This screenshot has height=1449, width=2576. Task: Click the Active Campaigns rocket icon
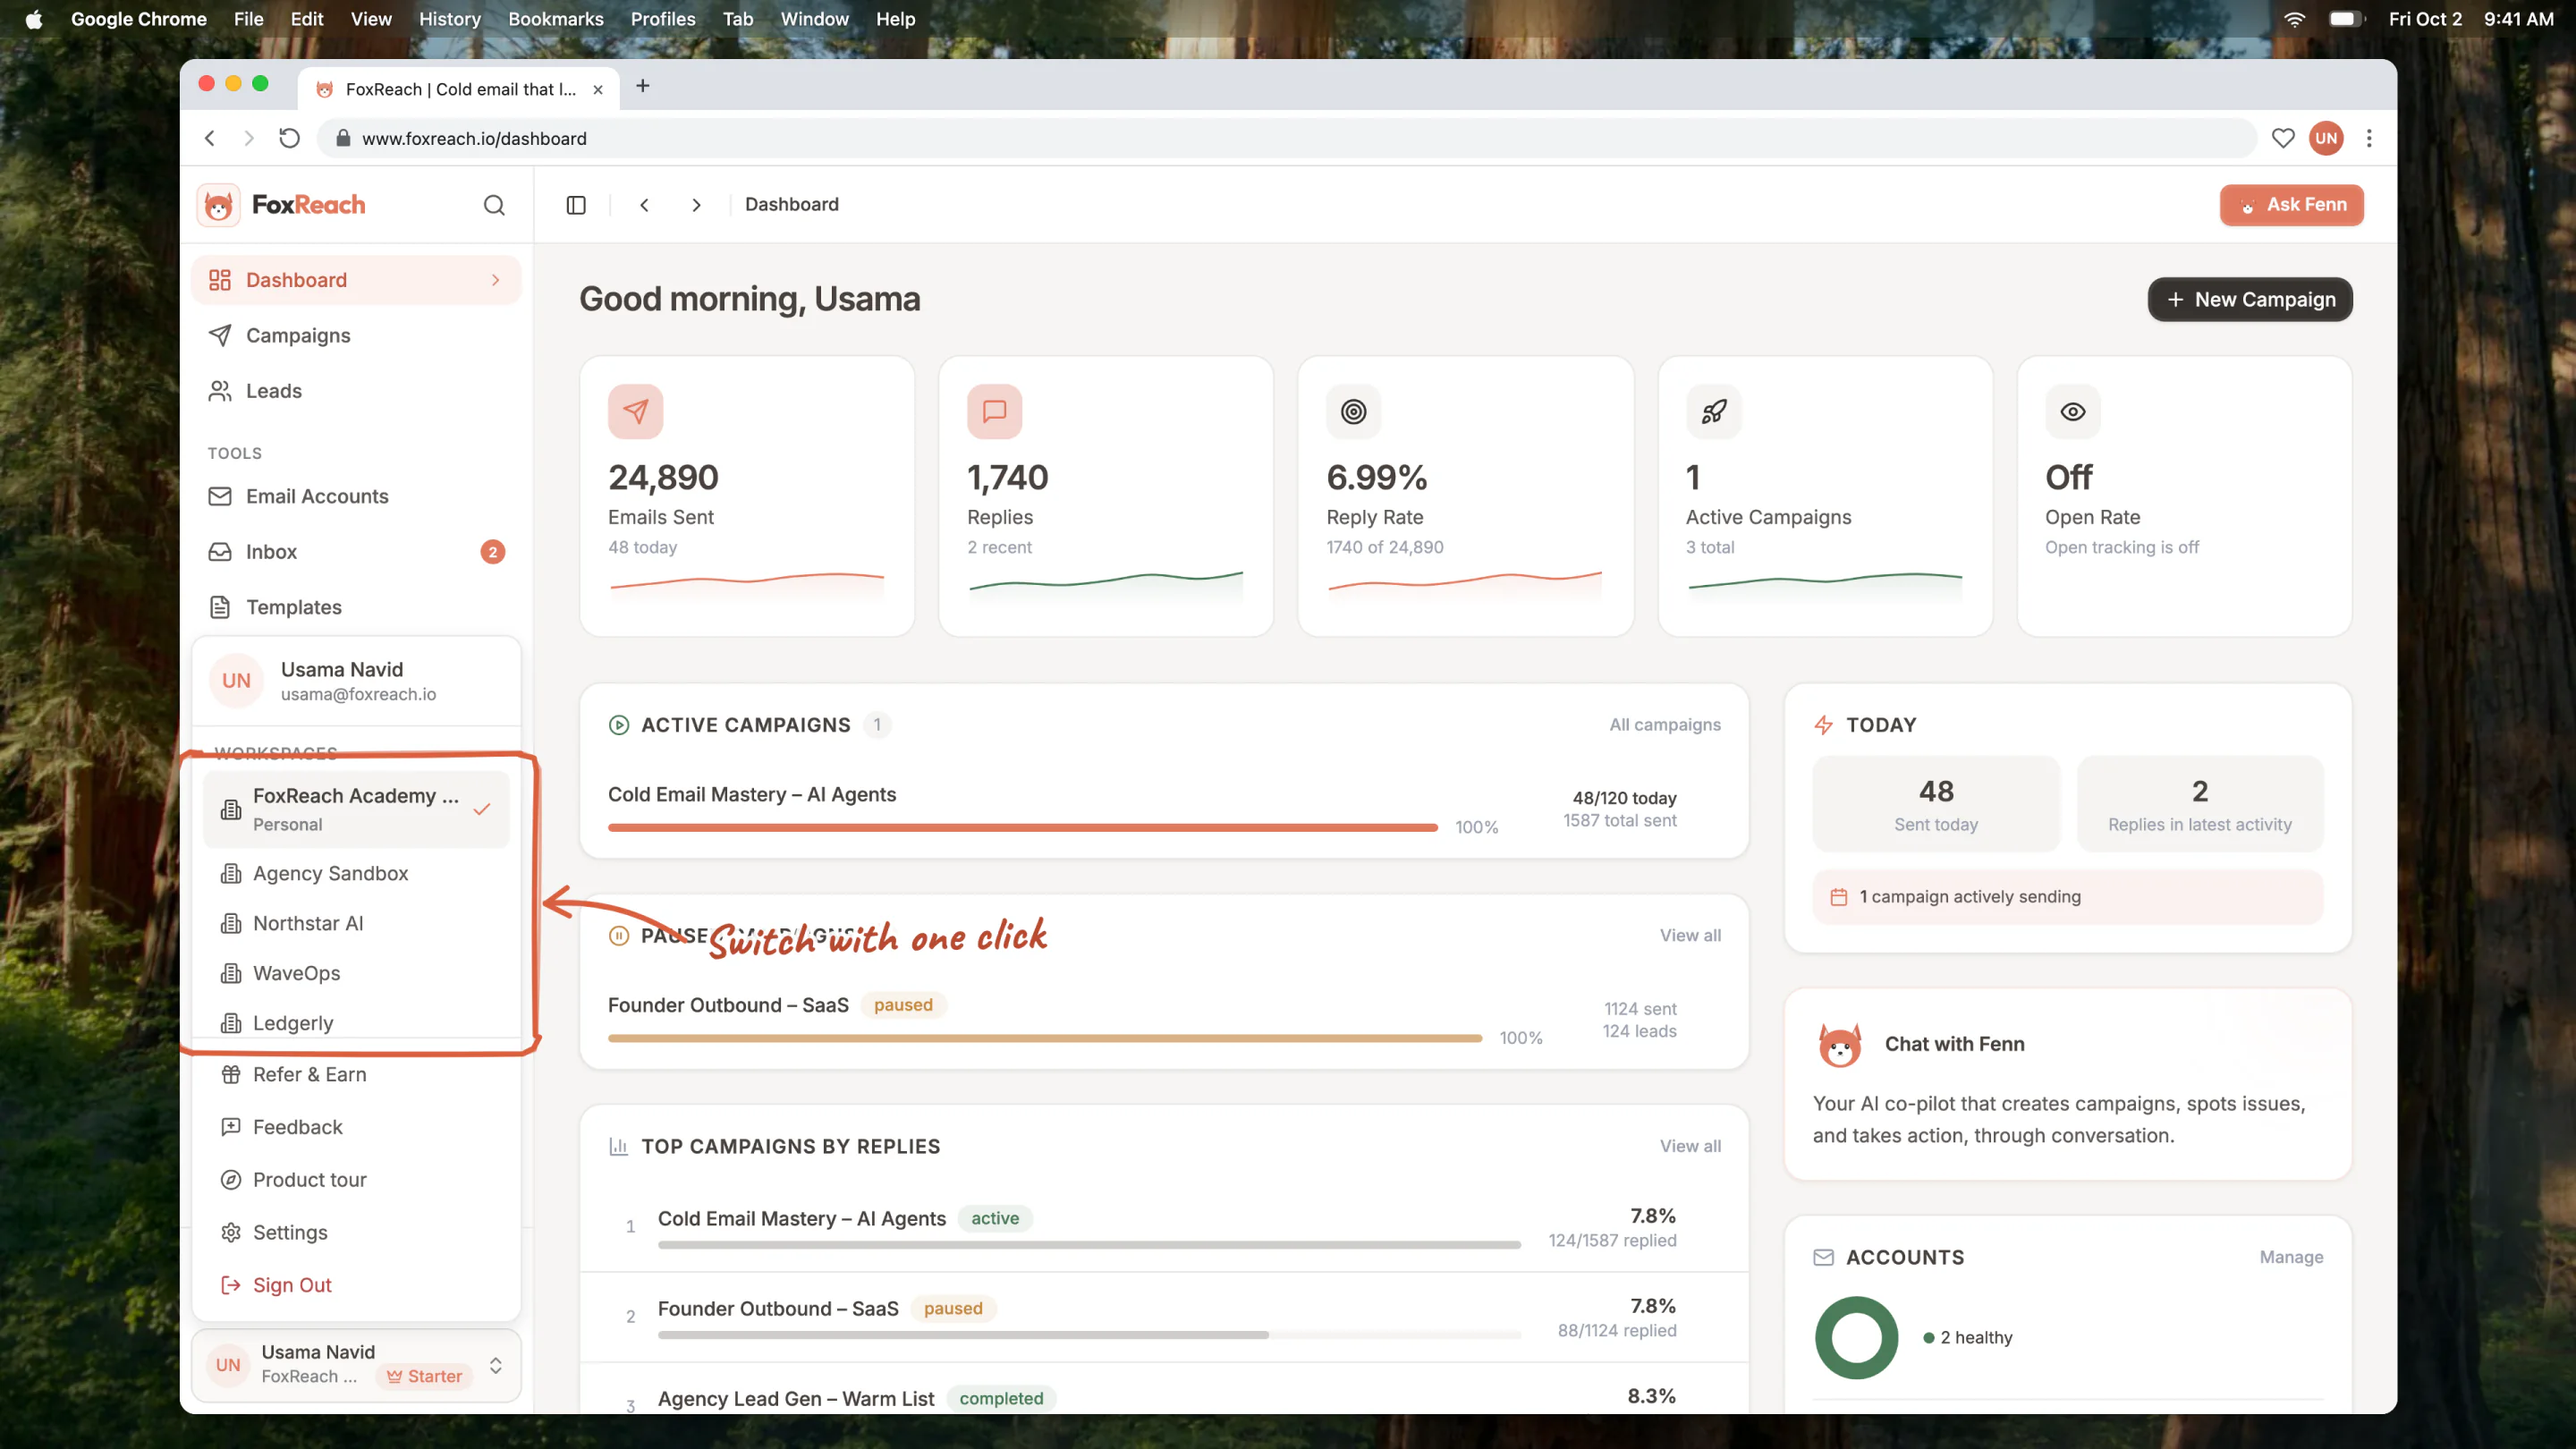point(1713,411)
